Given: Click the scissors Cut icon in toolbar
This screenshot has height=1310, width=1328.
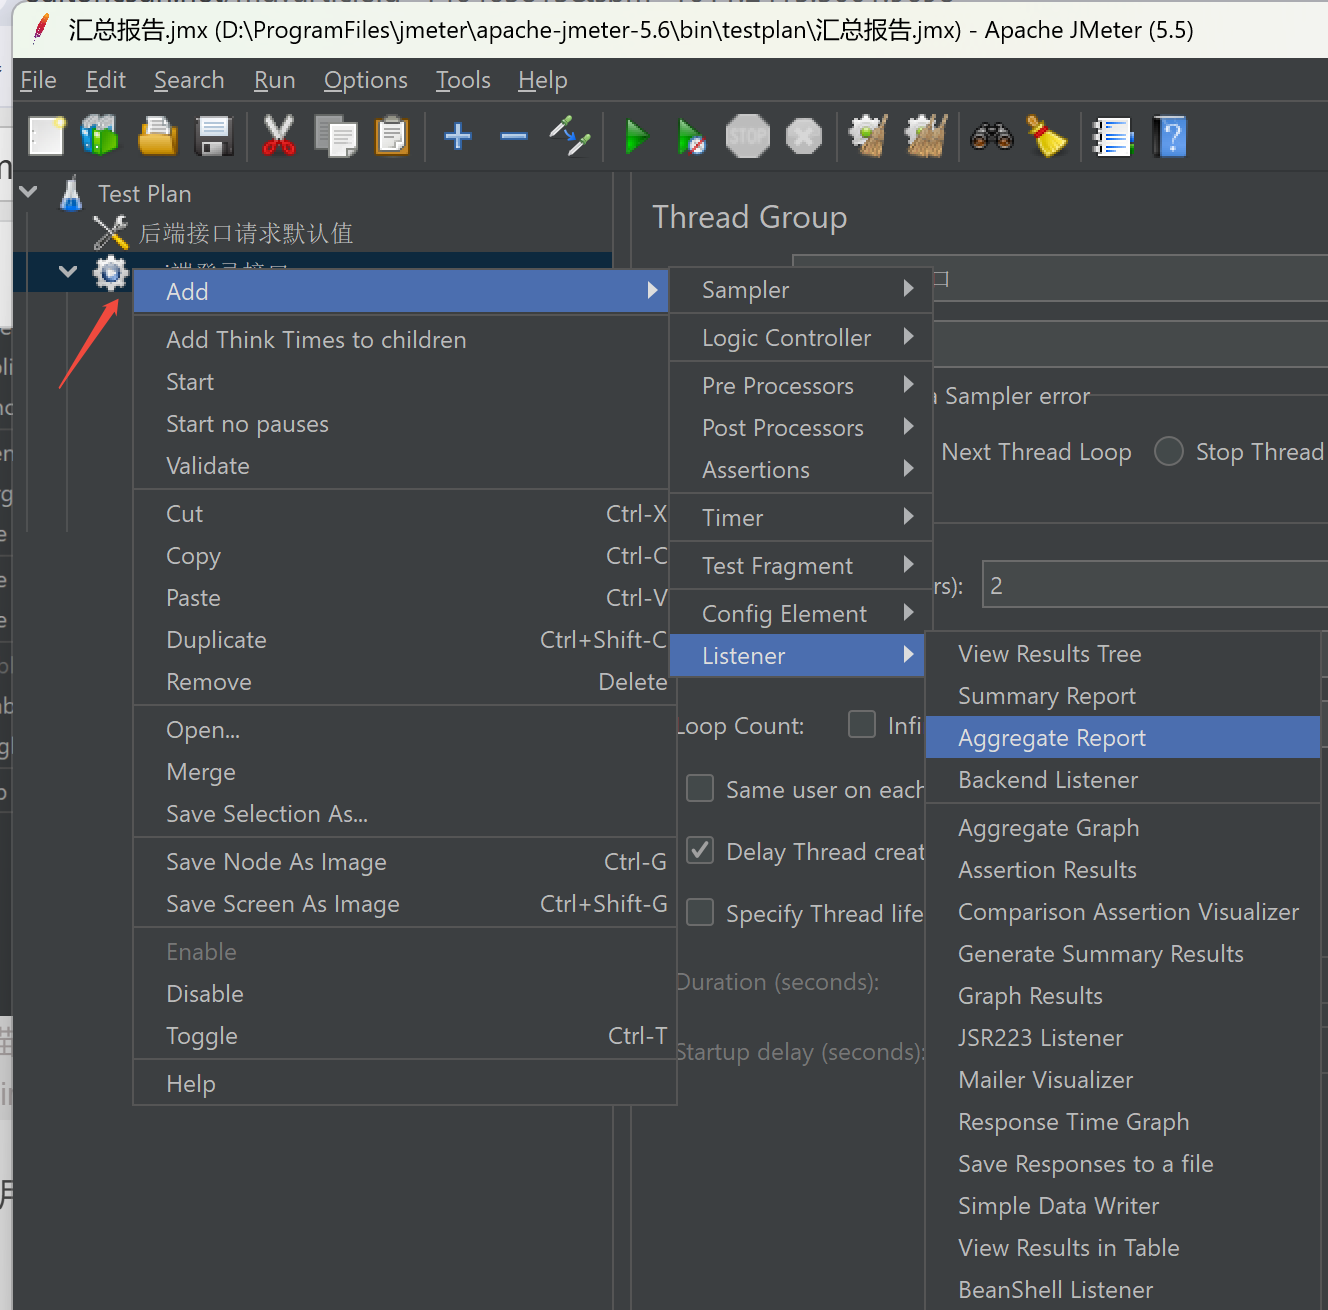Looking at the screenshot, I should pyautogui.click(x=278, y=136).
